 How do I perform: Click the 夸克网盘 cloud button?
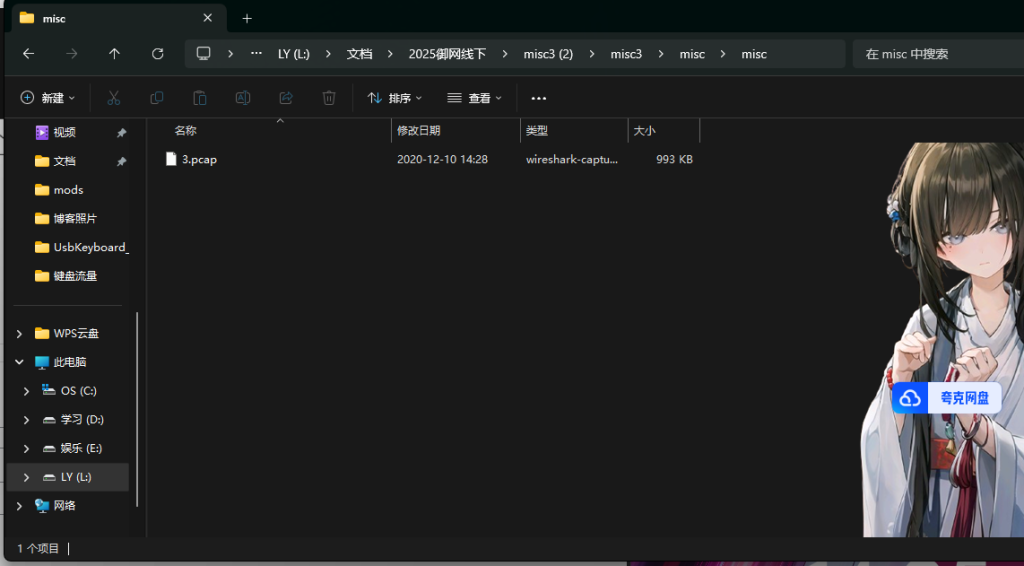coord(946,398)
